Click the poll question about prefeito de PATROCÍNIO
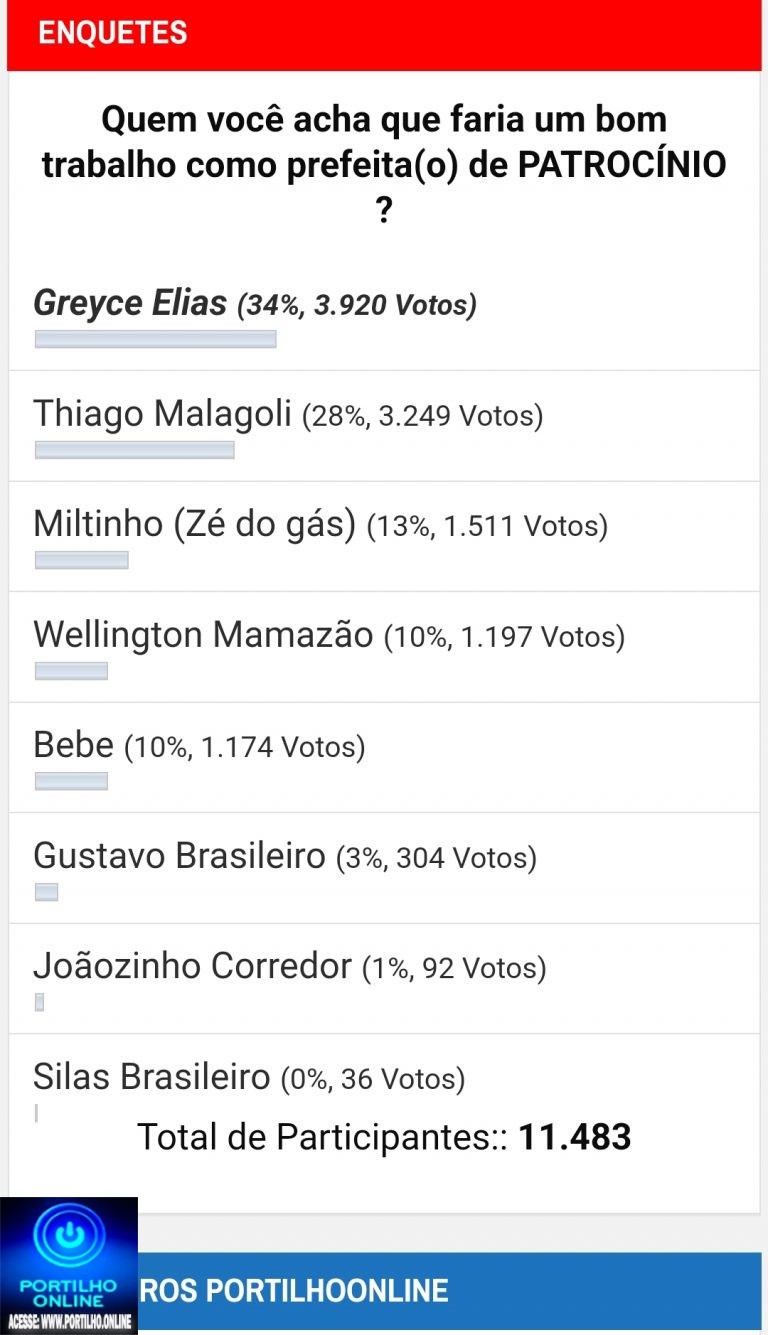Screen dimensions: 768x1335 coord(384,163)
